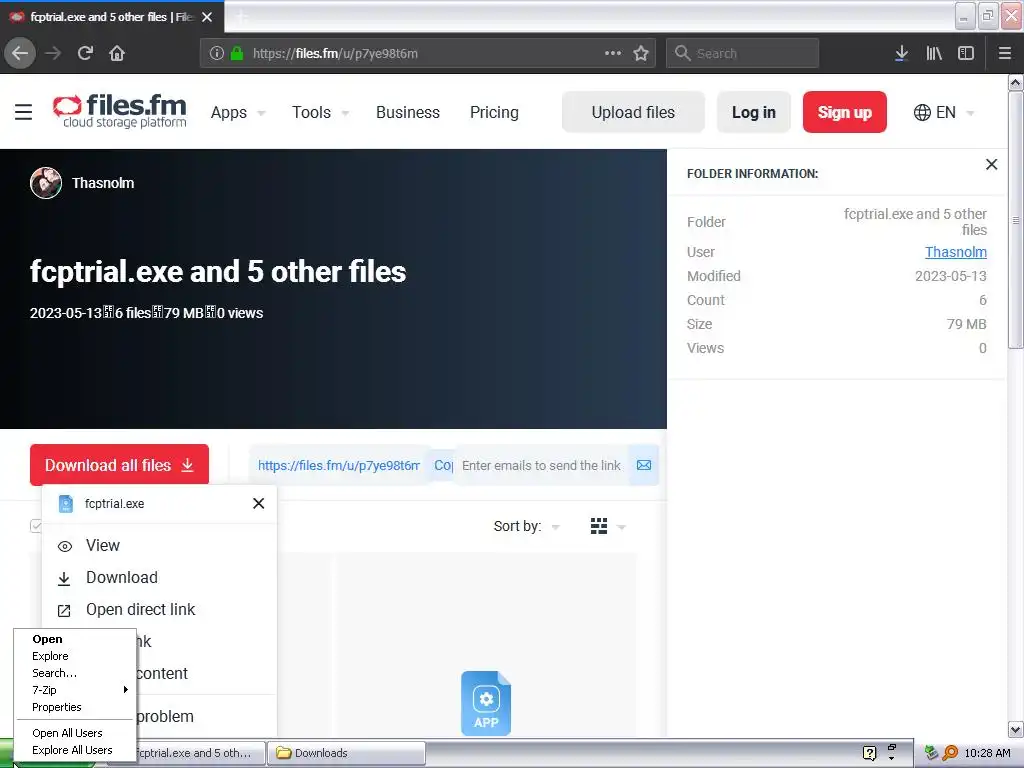This screenshot has width=1024, height=768.
Task: Click the help question mark tray icon
Action: pos(869,753)
